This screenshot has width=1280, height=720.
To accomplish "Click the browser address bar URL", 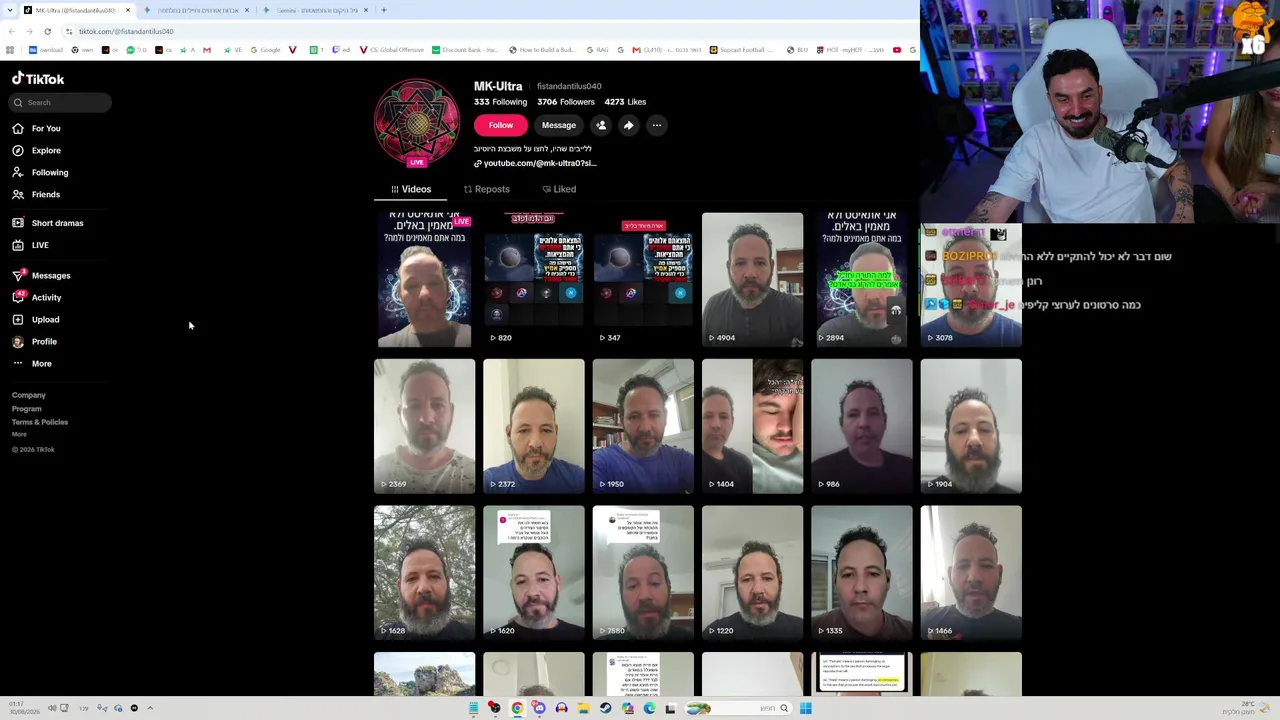I will point(126,31).
